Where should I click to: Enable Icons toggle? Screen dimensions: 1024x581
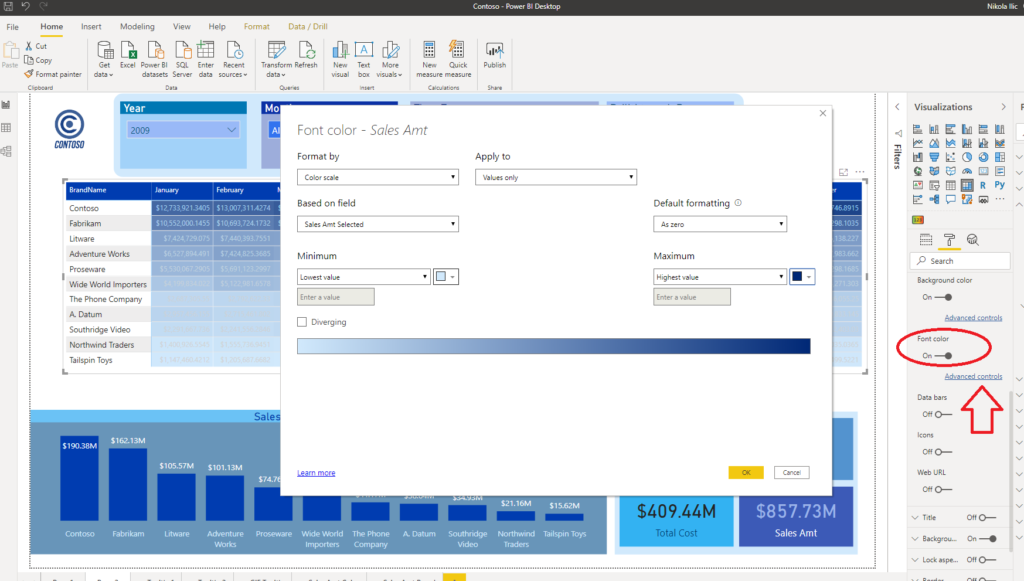[x=944, y=452]
